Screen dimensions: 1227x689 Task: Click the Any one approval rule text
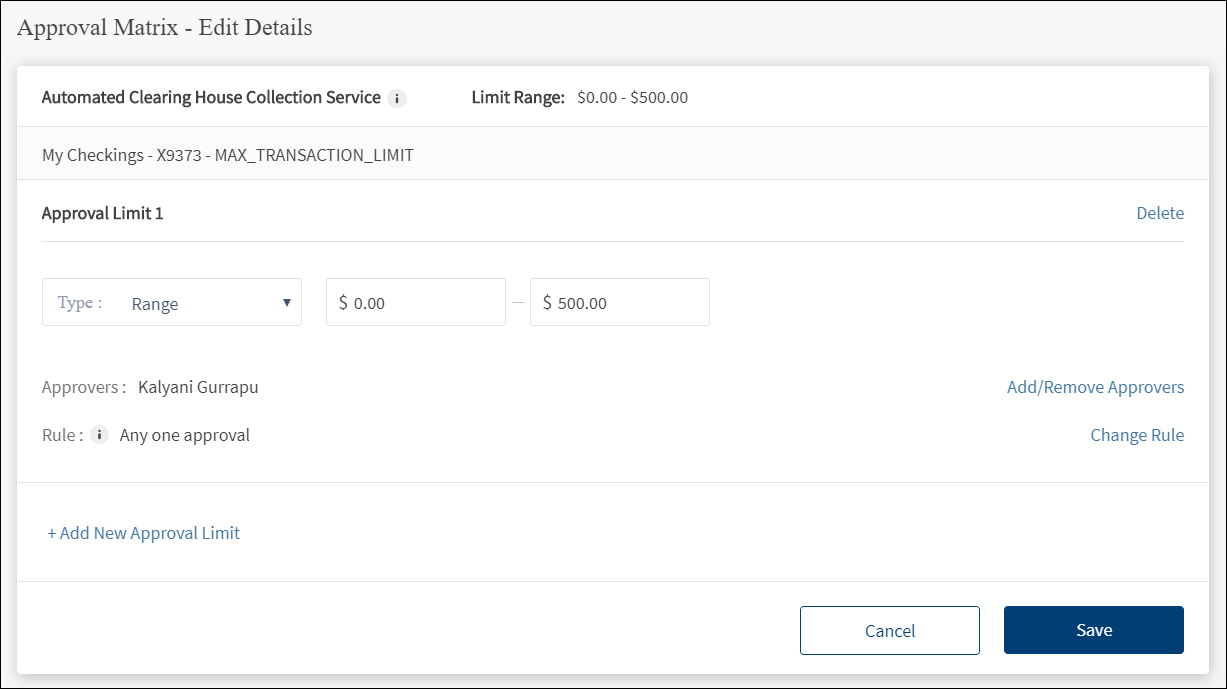[x=185, y=435]
